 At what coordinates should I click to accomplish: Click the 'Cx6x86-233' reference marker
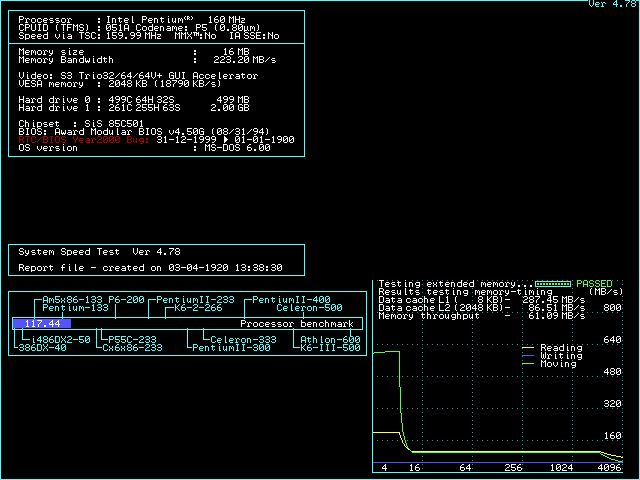tap(132, 348)
